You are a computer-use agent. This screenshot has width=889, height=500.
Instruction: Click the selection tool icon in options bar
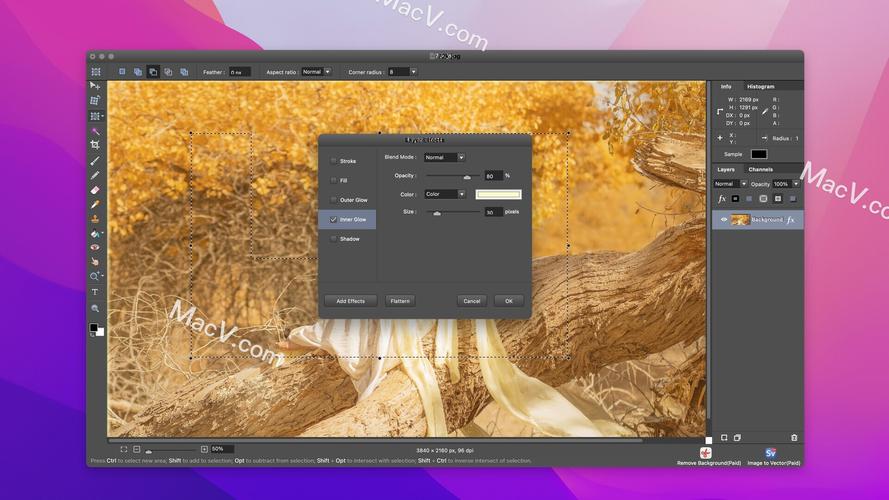click(x=96, y=72)
